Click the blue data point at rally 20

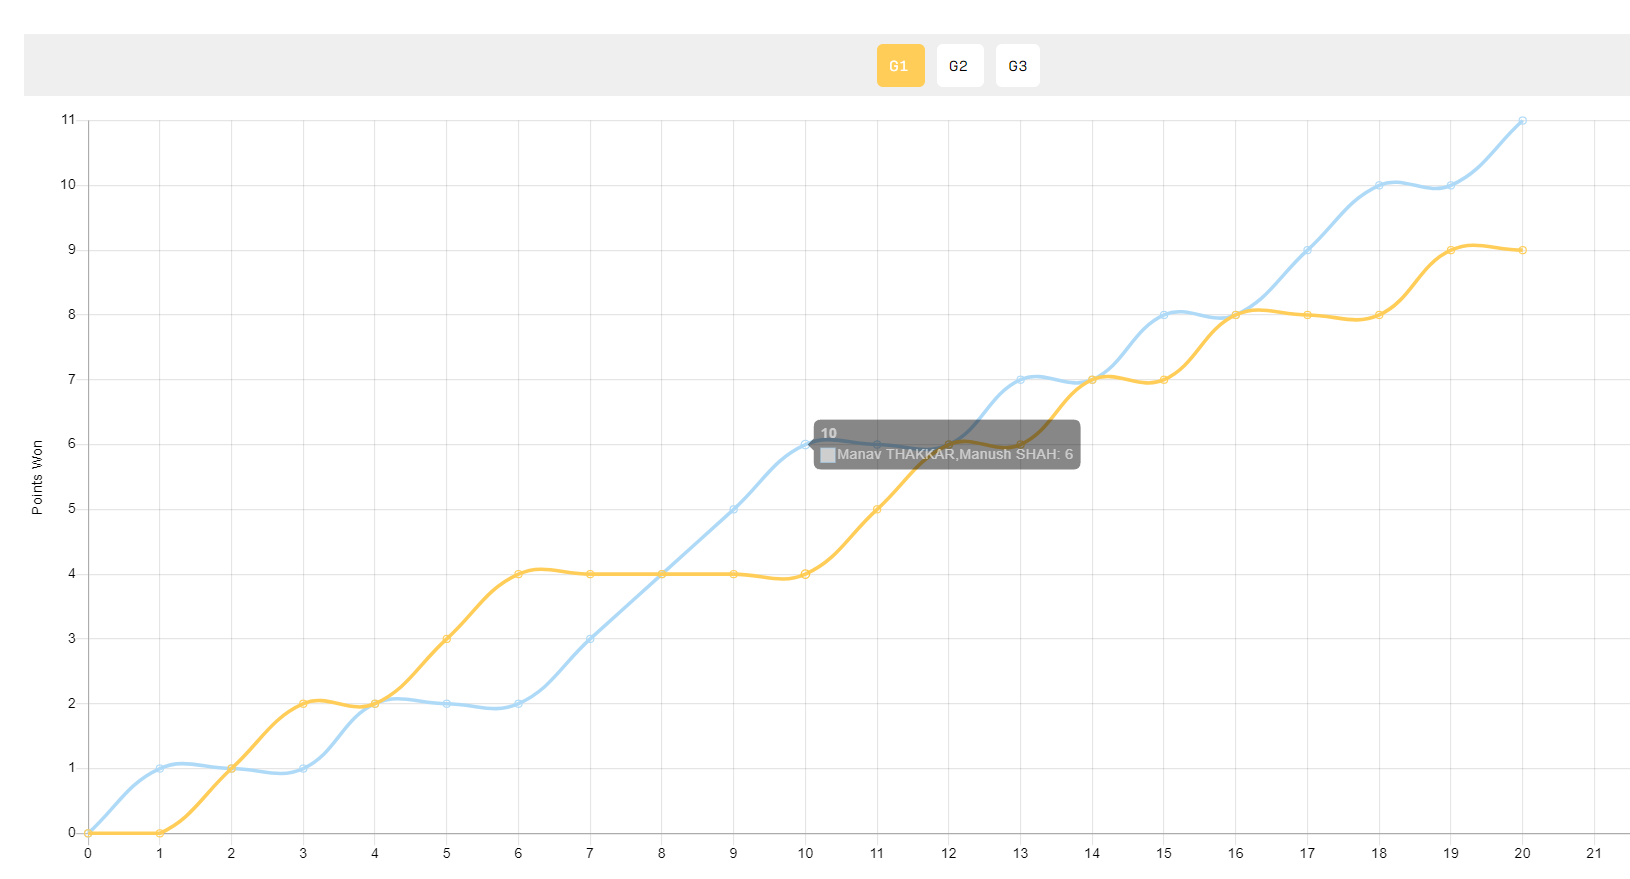(x=1522, y=120)
